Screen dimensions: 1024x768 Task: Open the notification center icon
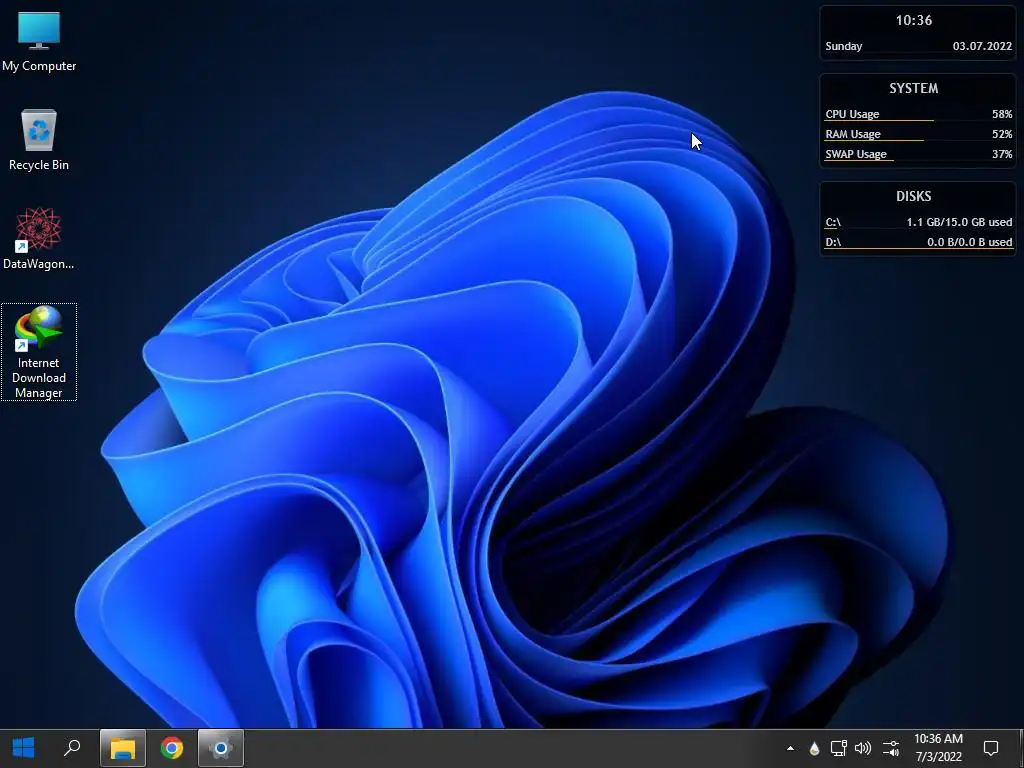tap(991, 748)
